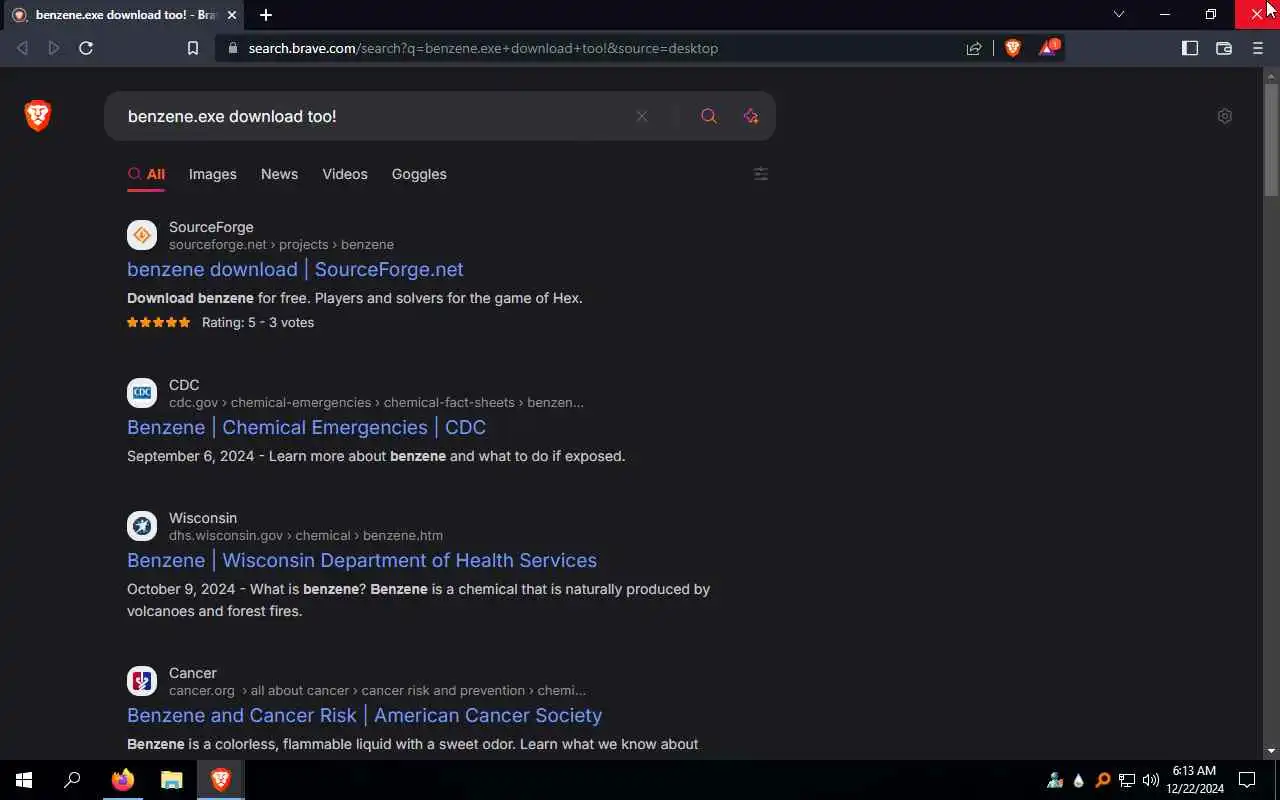Image resolution: width=1280 pixels, height=800 pixels.
Task: Open the Brave Shields lion icon
Action: (1012, 48)
